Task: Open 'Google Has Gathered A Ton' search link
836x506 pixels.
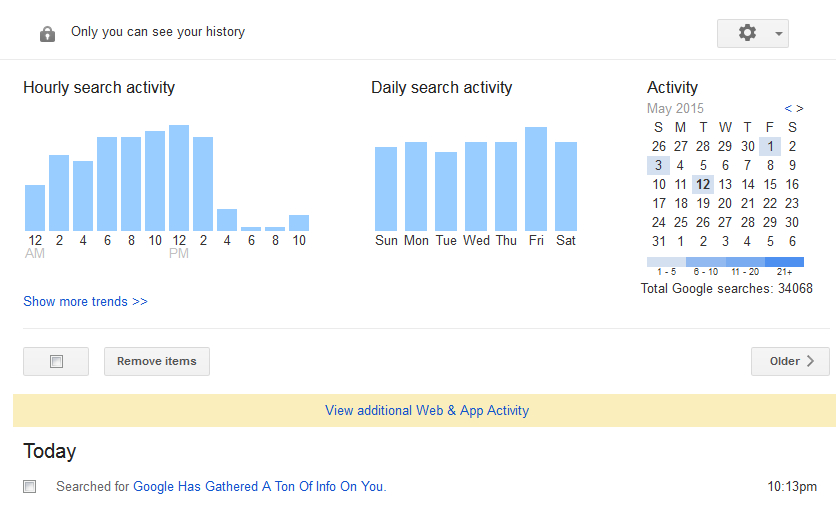Action: point(258,487)
